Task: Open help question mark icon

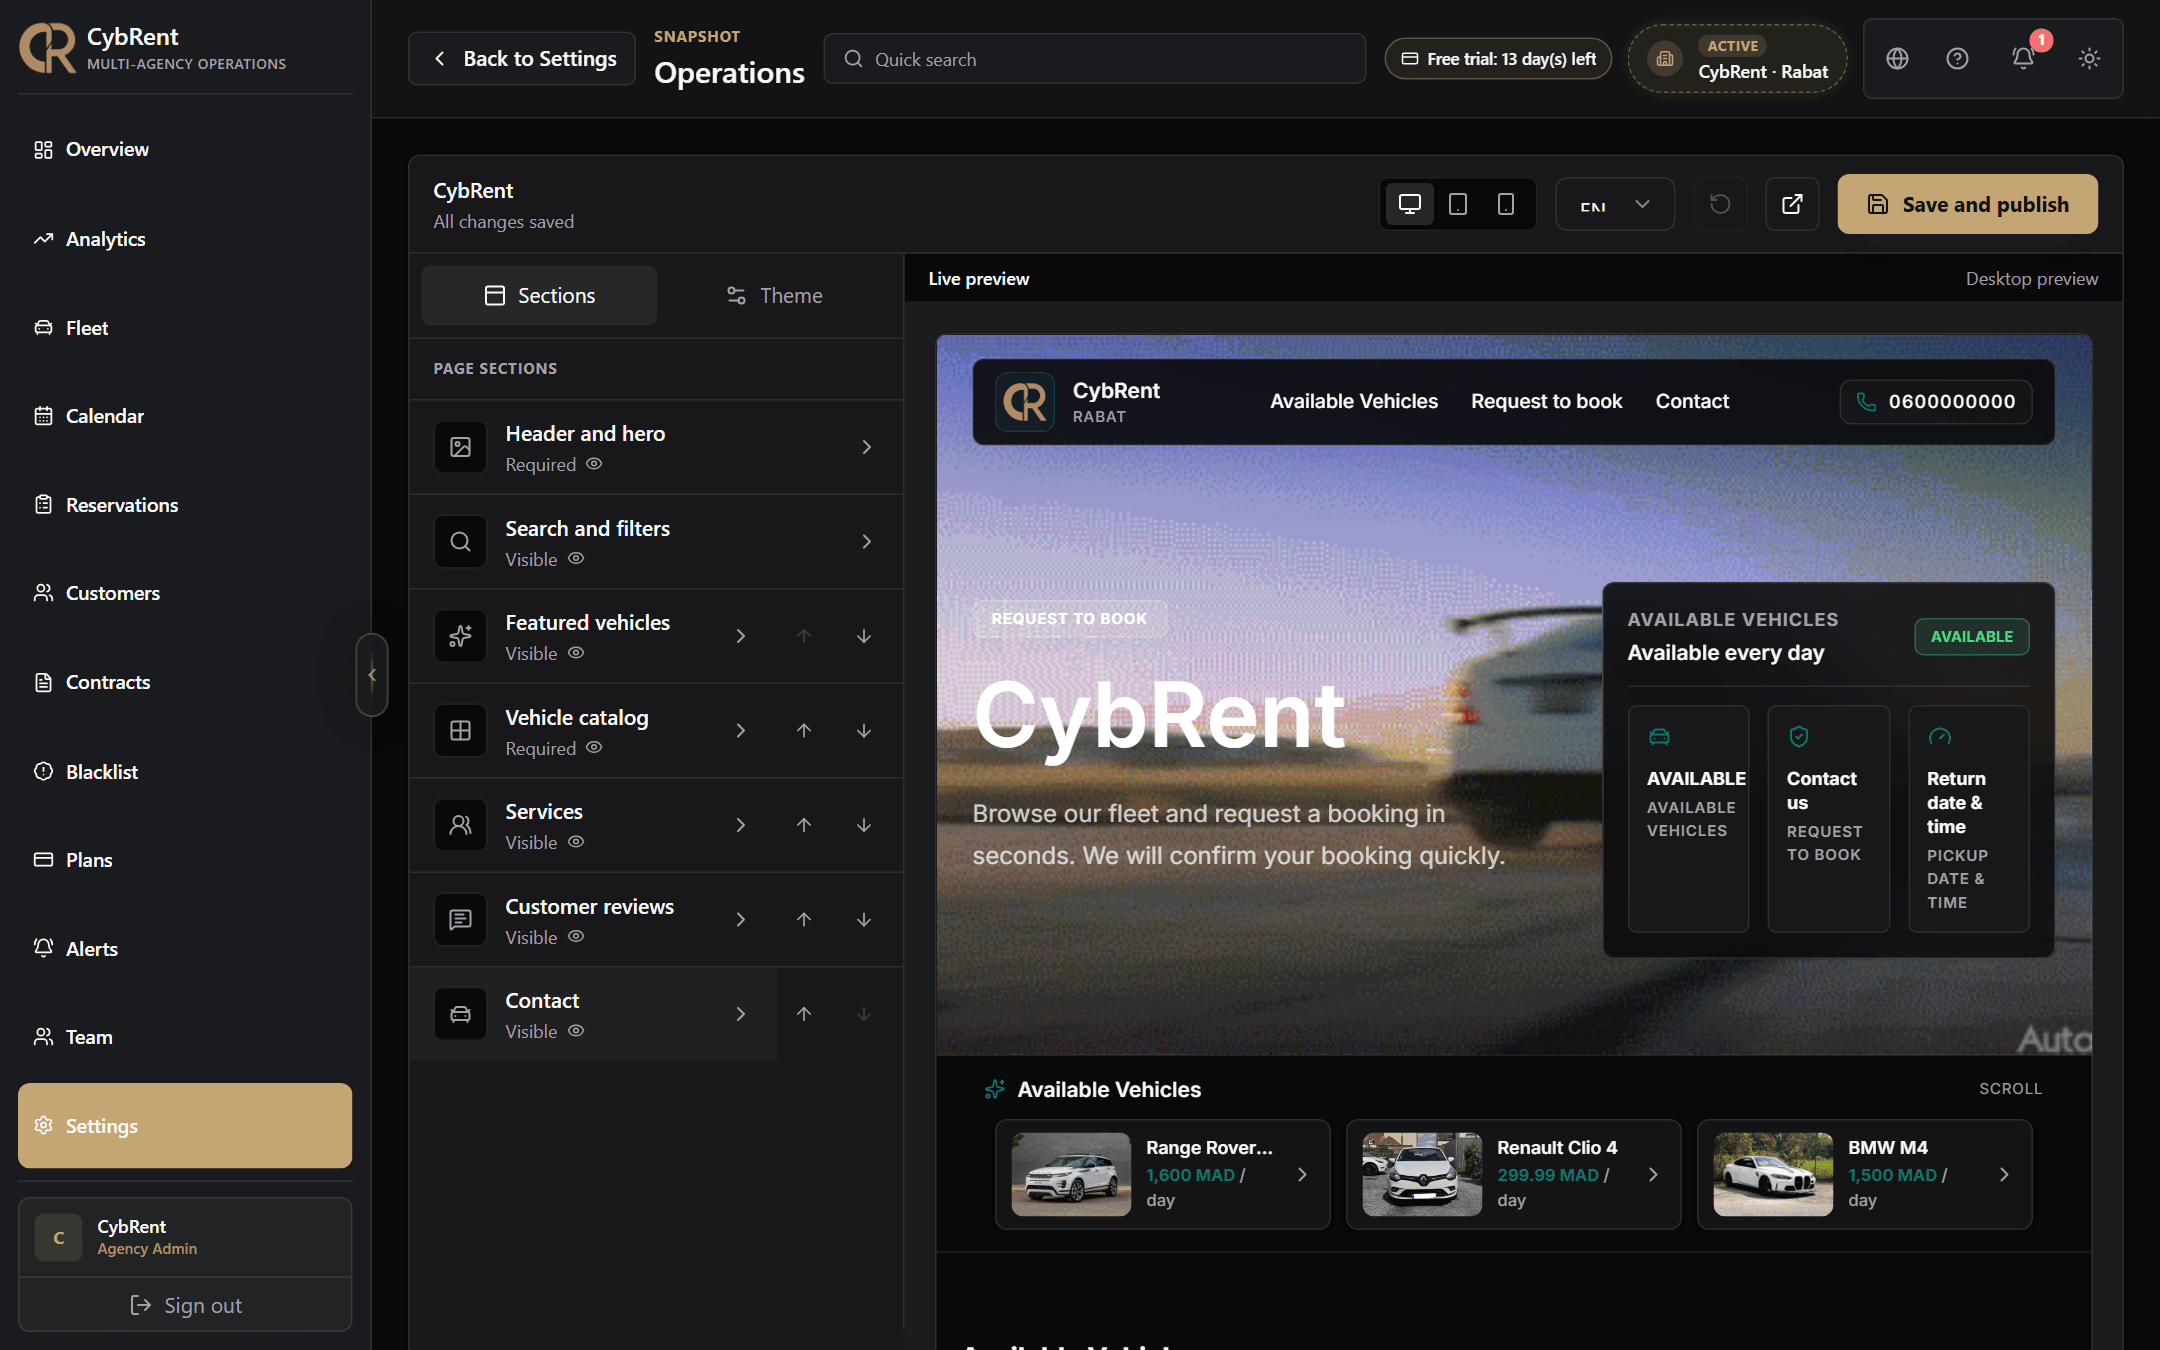Action: pyautogui.click(x=1957, y=59)
